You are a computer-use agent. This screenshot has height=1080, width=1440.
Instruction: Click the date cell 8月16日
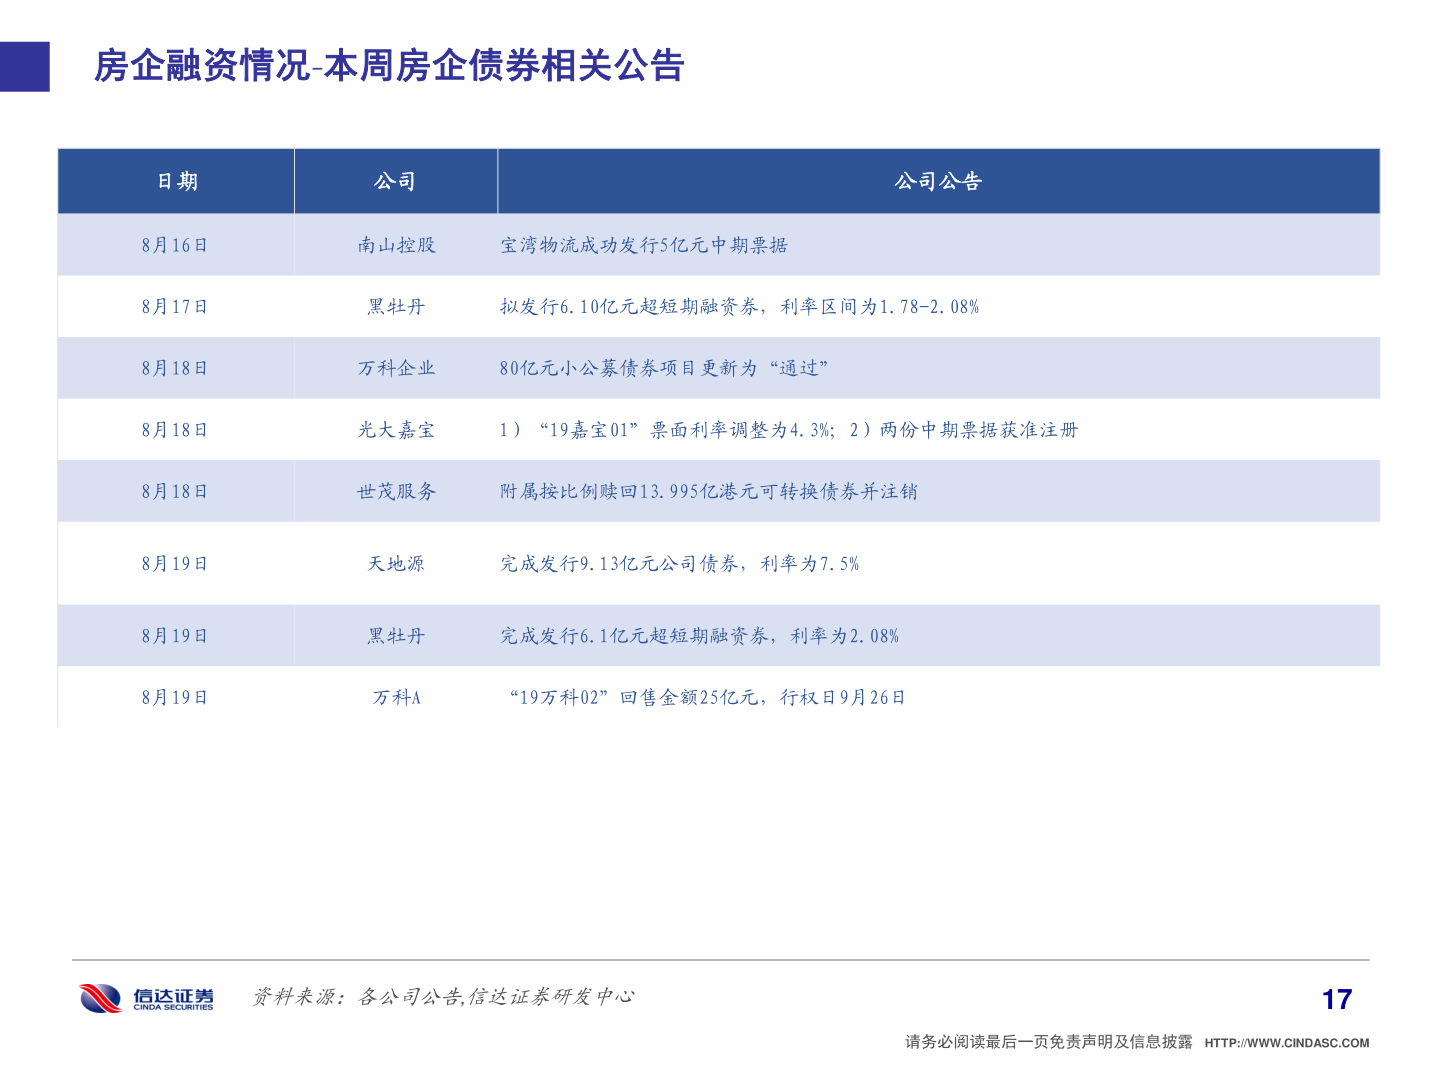175,245
